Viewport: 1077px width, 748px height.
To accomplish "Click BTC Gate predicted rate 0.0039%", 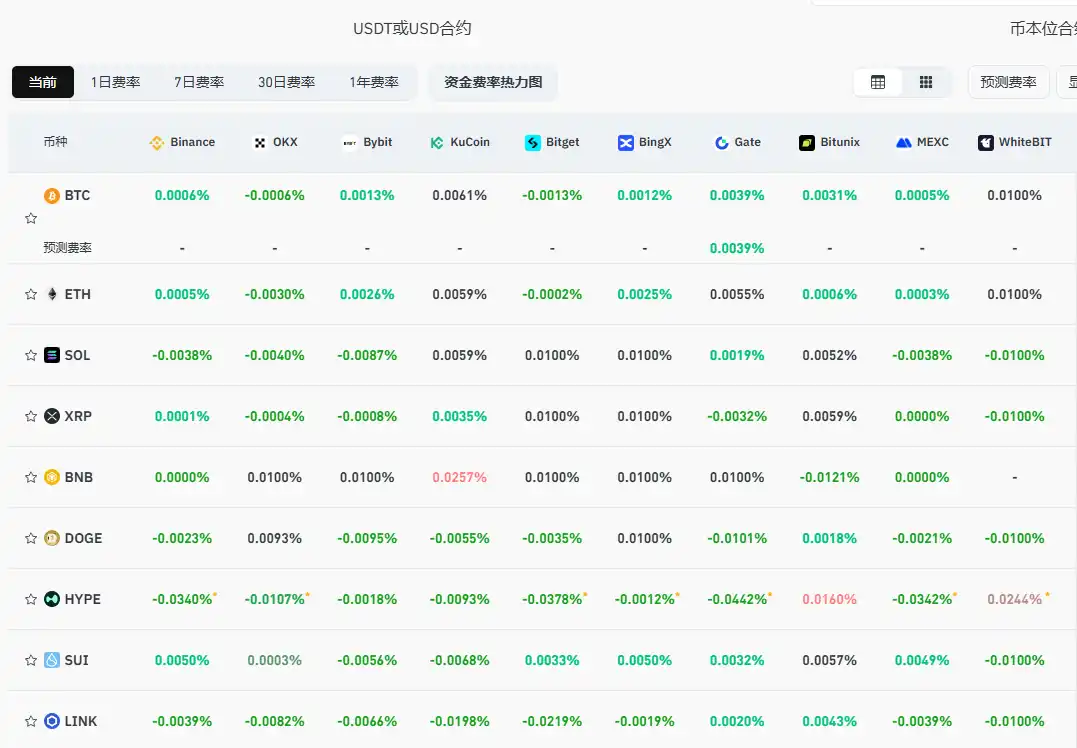I will 737,248.
